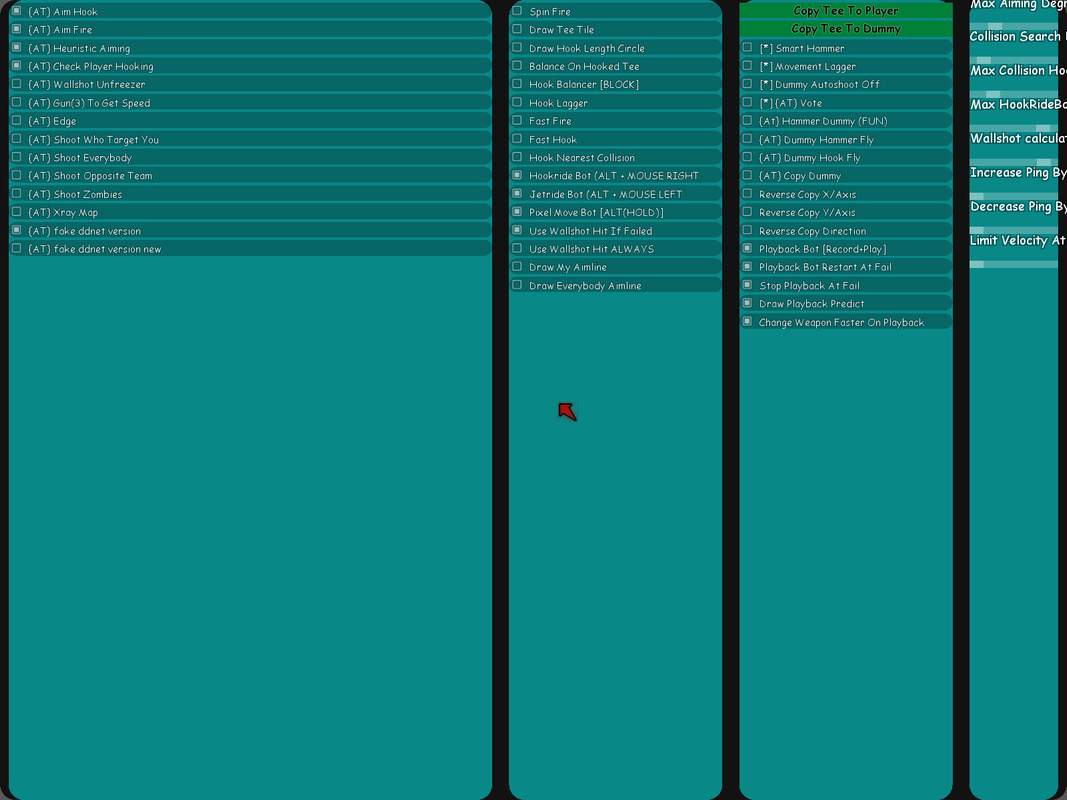Disable Hookride Bot (ALT + MOUSE RIGHT)
The width and height of the screenshot is (1067, 800).
coord(517,175)
